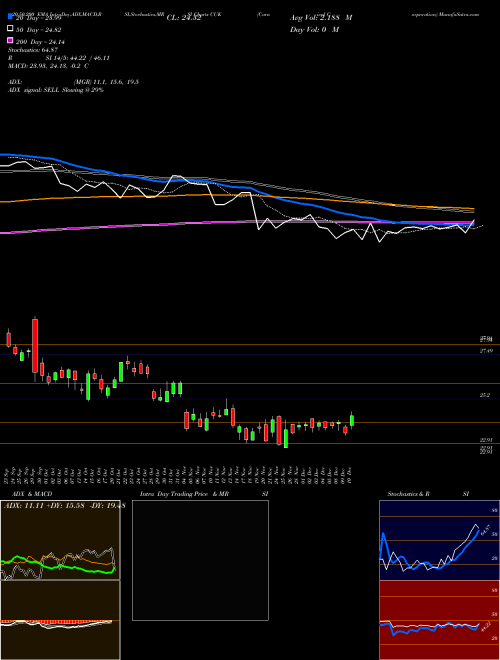The width and height of the screenshot is (500, 660).
Task: Click the 'MACD: 23.93, 24.13, -0.2 C' line
Action: point(48,66)
